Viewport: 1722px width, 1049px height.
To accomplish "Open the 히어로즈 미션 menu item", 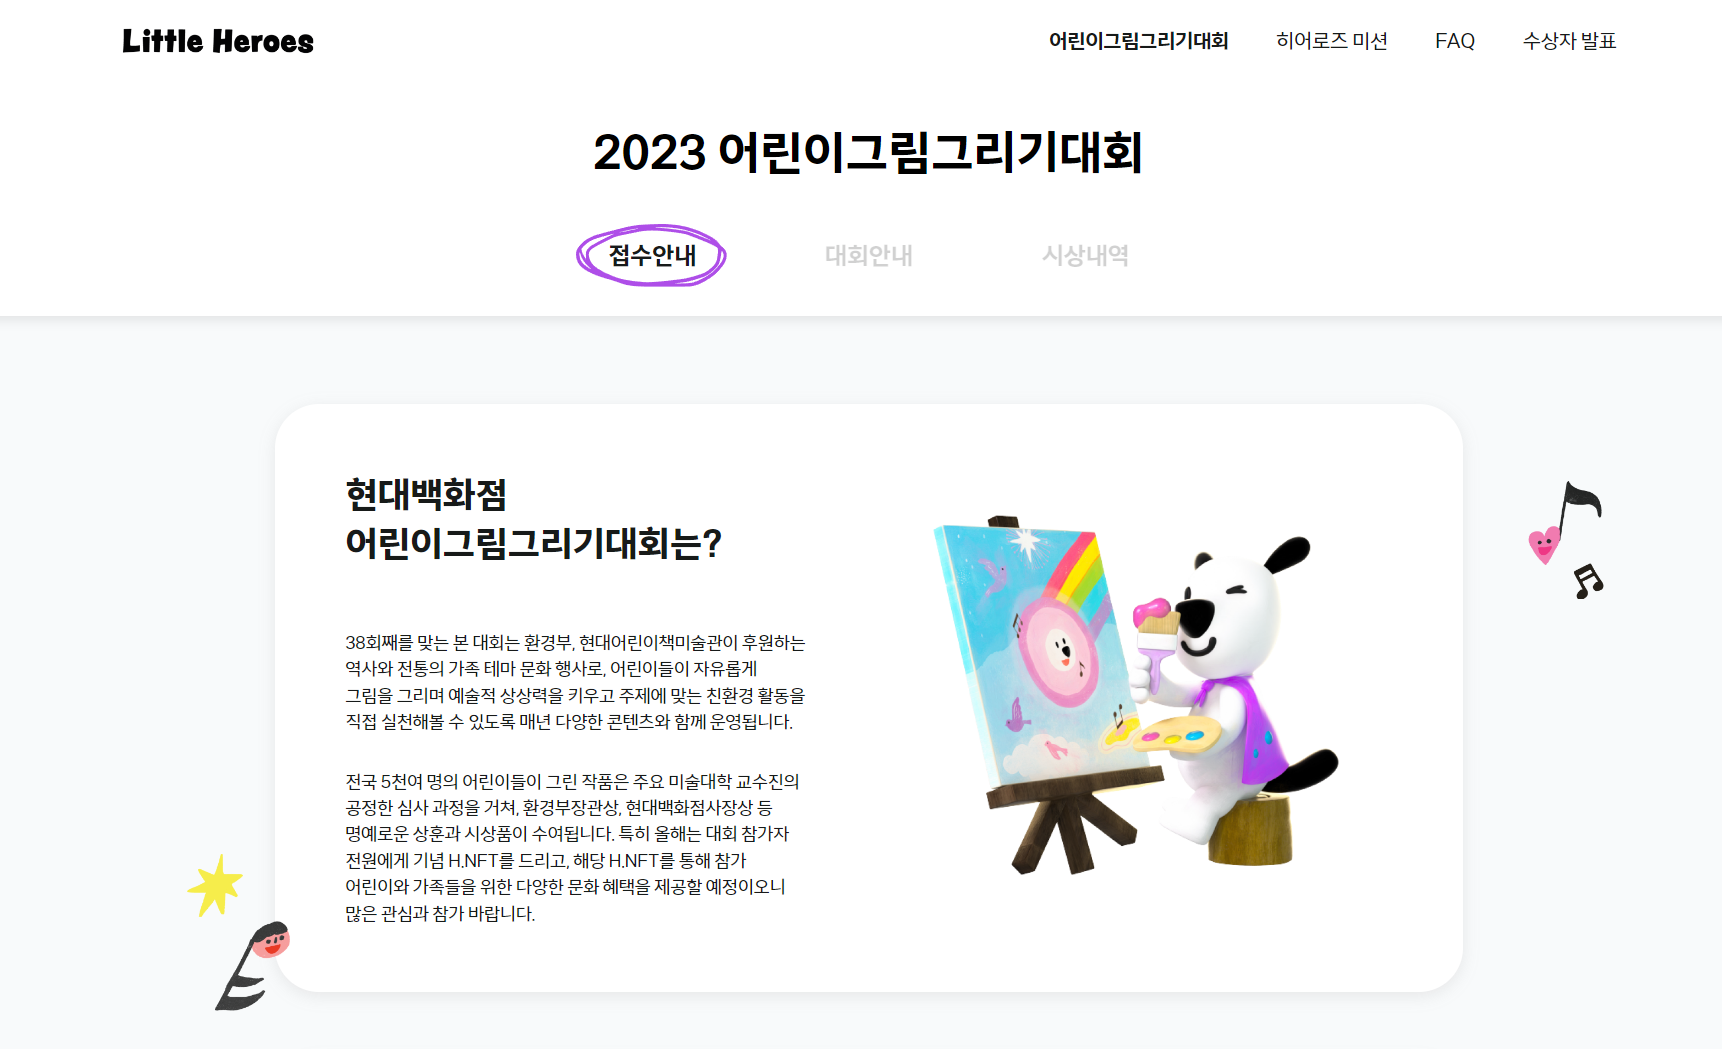I will coord(1331,41).
